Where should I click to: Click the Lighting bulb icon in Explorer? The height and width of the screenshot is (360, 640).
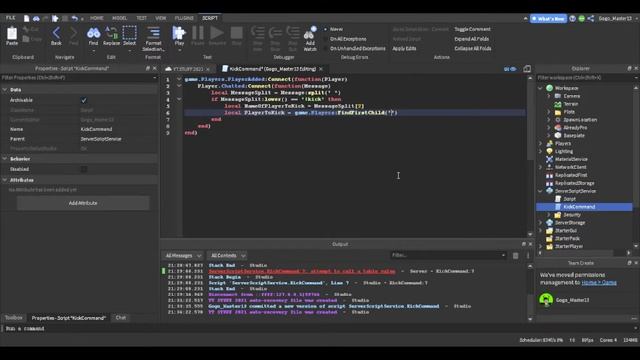pyautogui.click(x=549, y=151)
